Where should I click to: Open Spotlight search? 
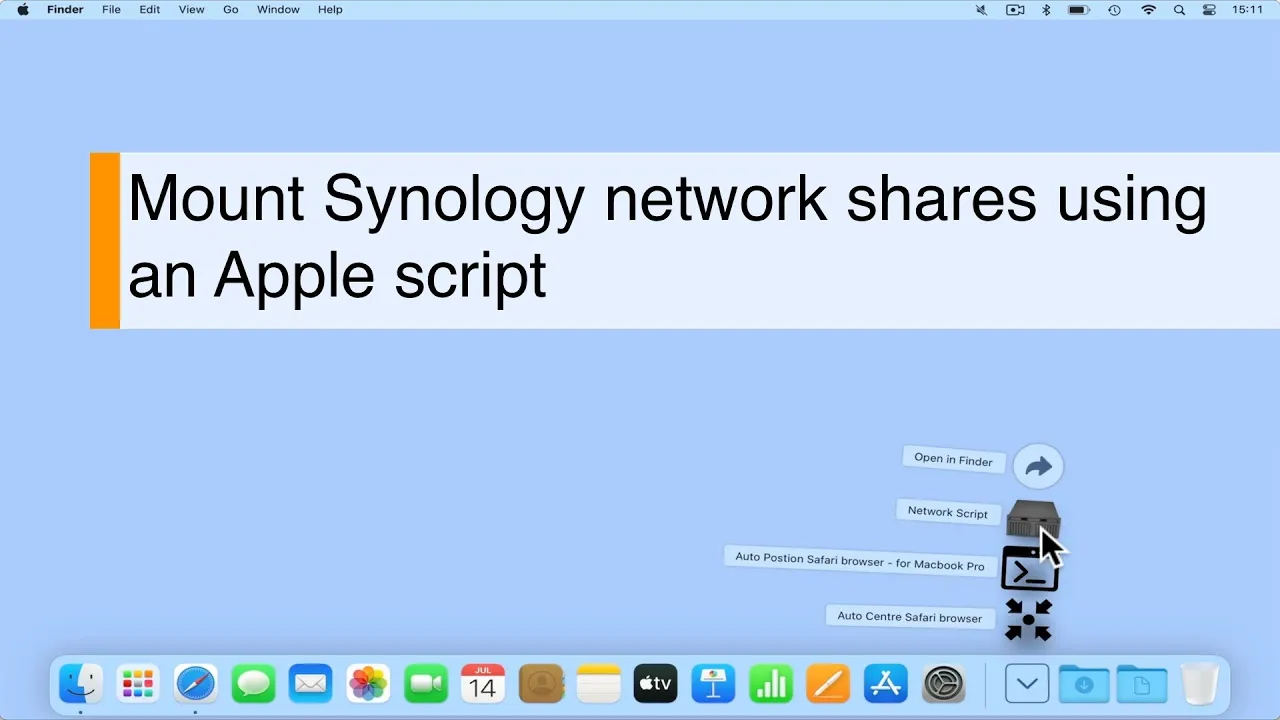click(1179, 10)
